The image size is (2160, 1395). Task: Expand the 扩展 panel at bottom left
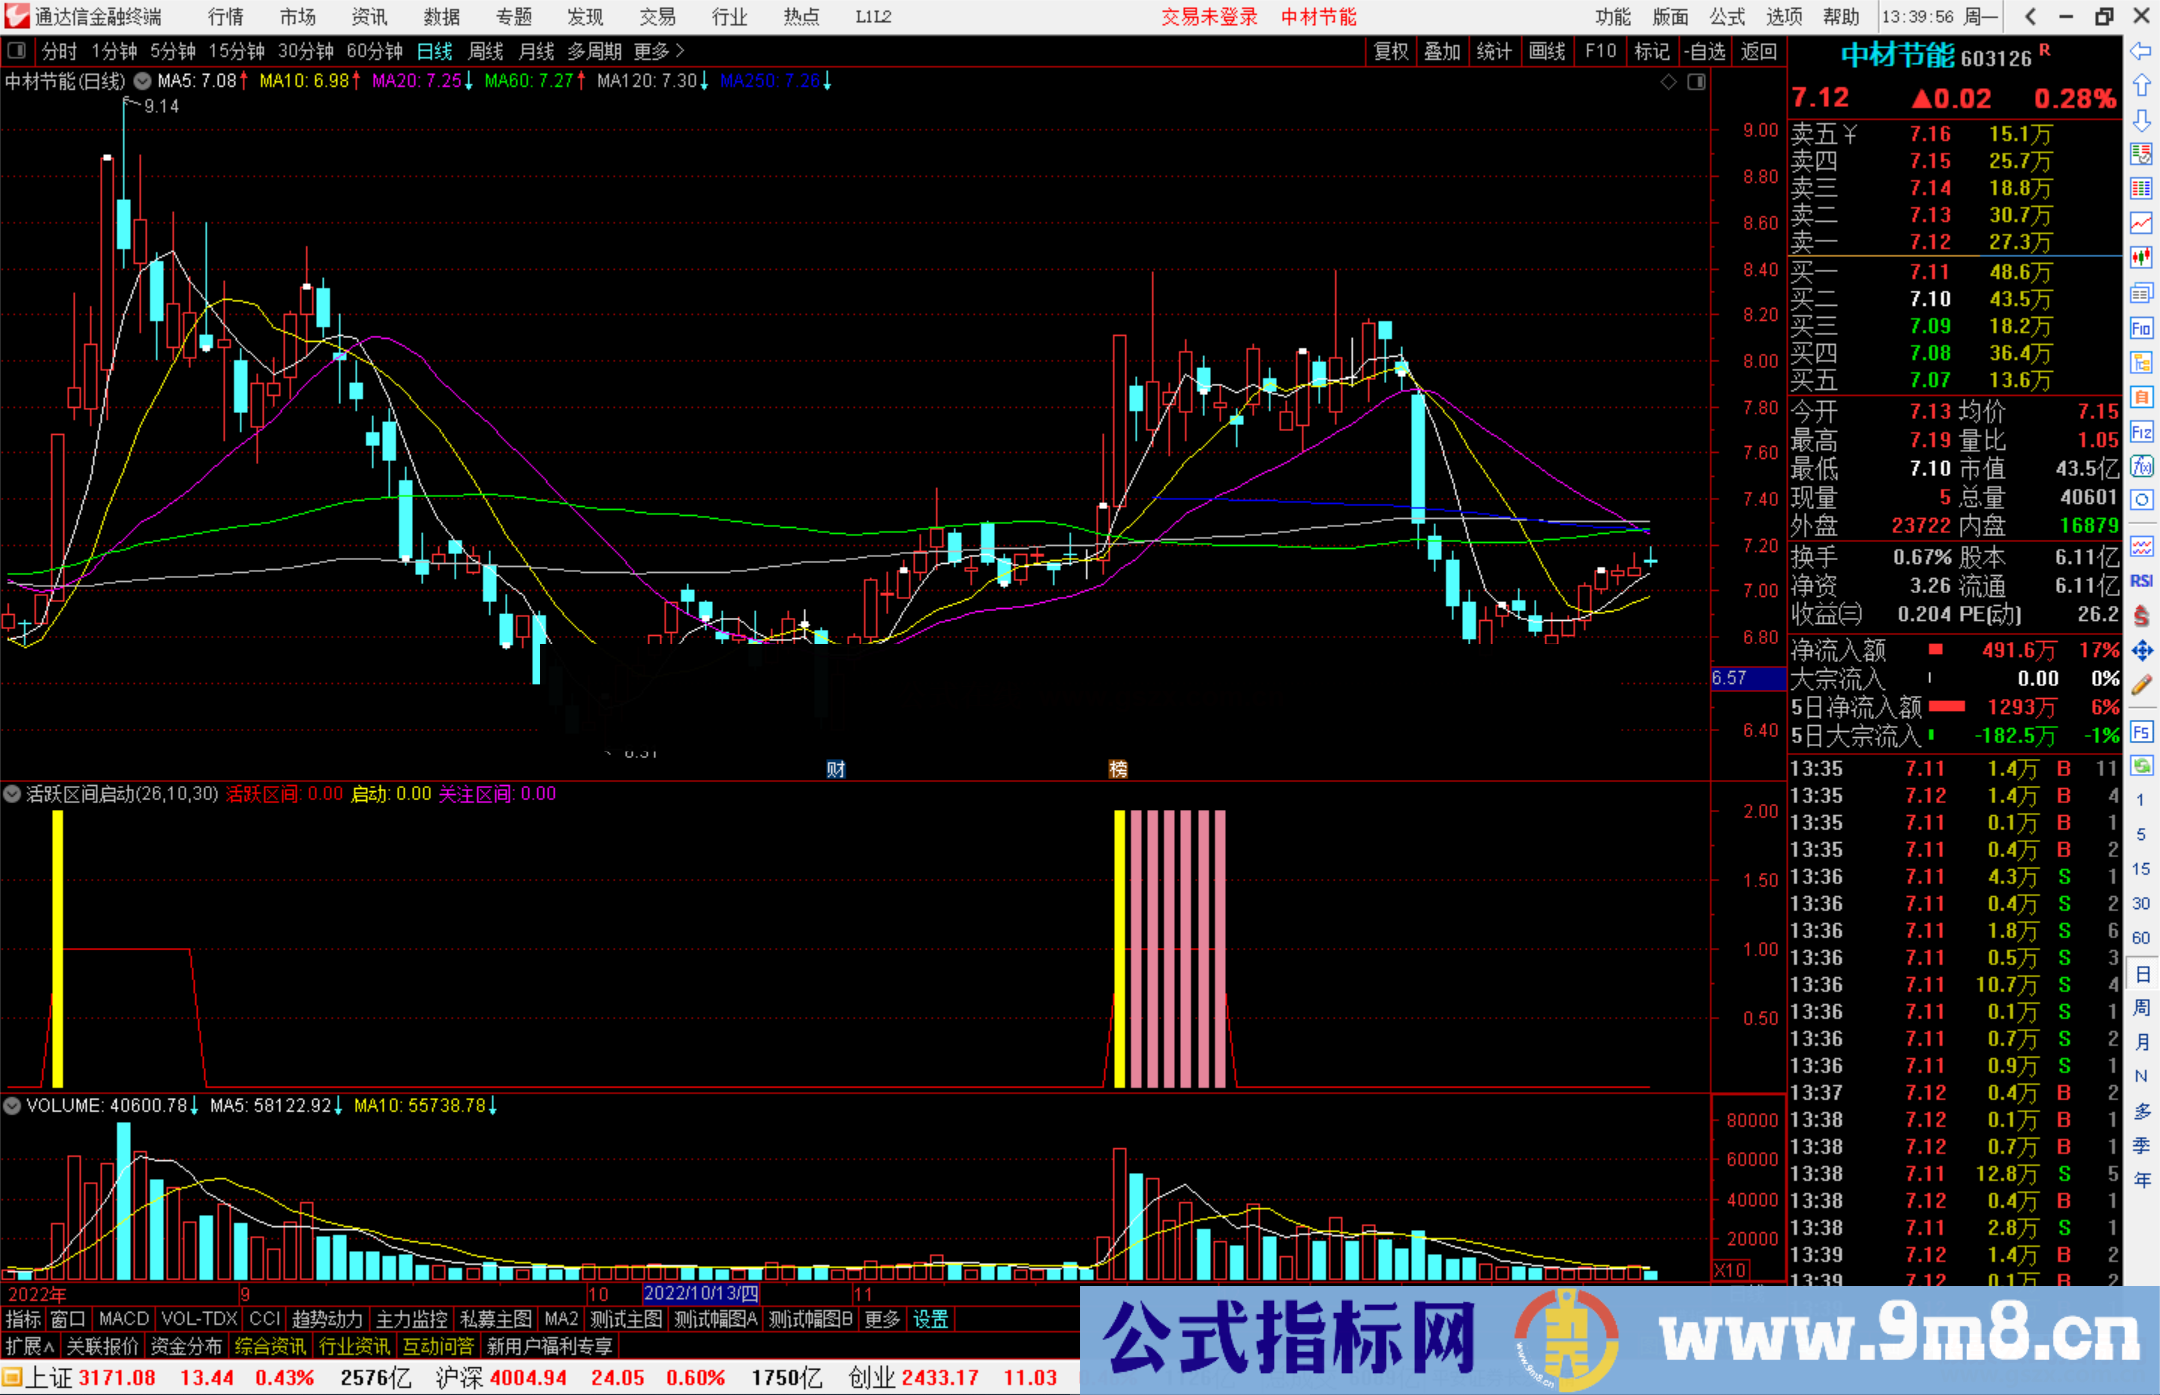click(30, 1346)
